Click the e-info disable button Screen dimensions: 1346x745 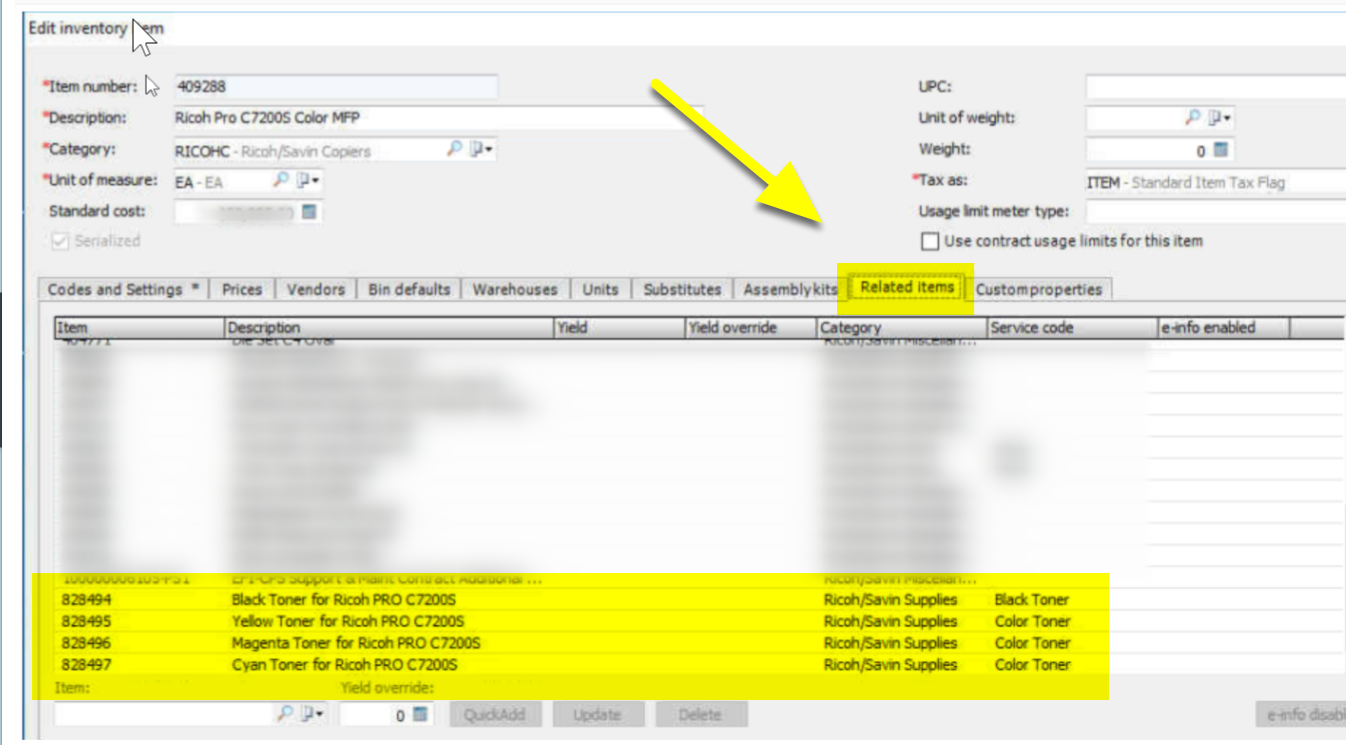(1300, 714)
